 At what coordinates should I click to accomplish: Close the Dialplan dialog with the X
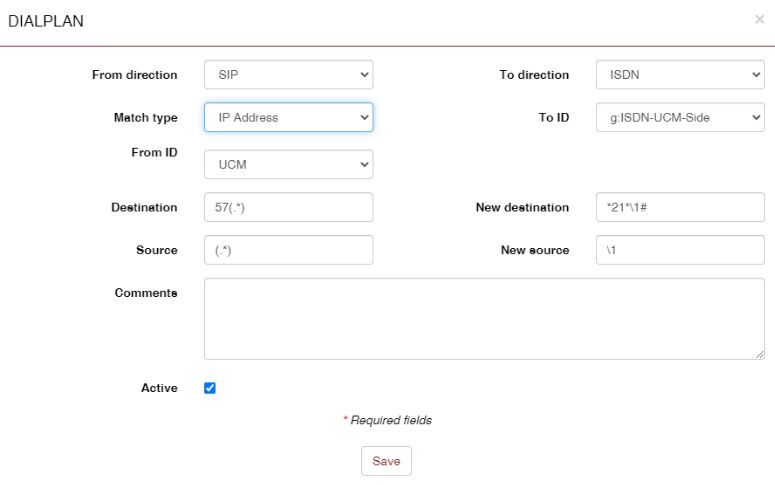coord(759,19)
